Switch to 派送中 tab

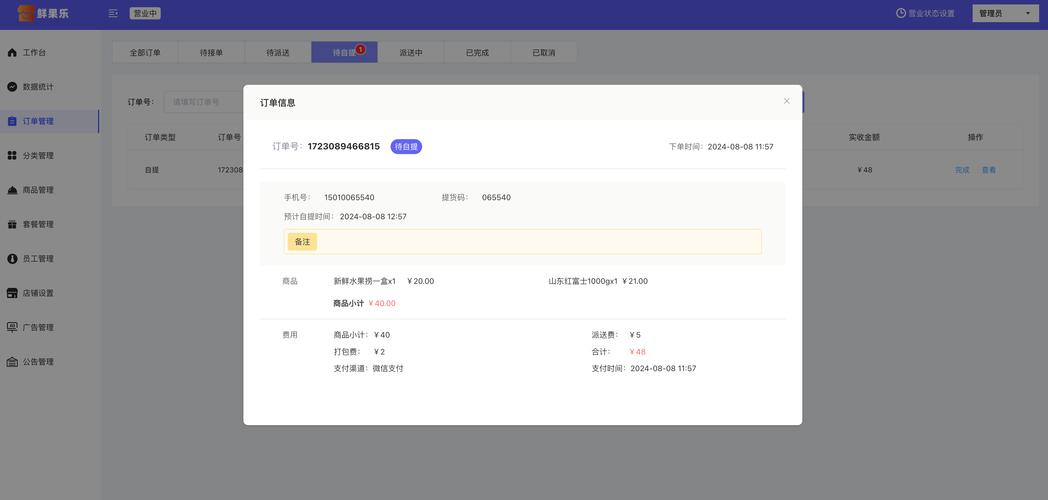pos(411,53)
